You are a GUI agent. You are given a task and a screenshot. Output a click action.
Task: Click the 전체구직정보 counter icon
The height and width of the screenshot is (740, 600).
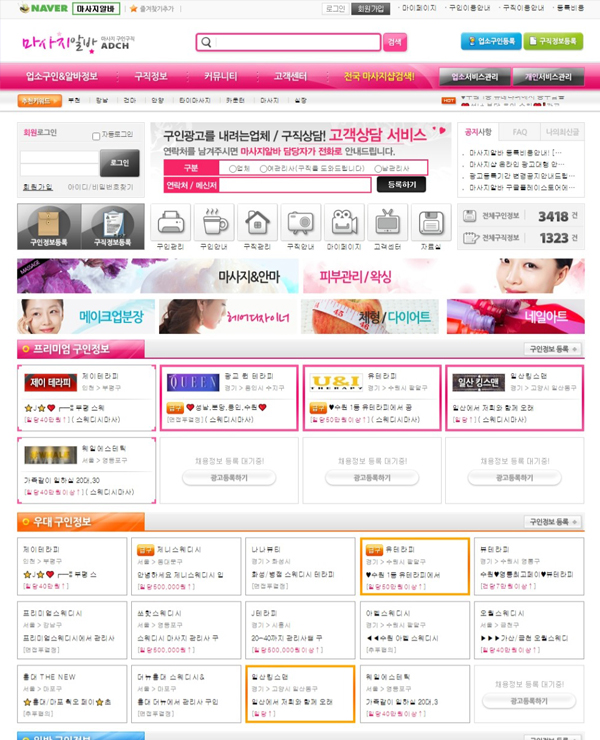(471, 237)
